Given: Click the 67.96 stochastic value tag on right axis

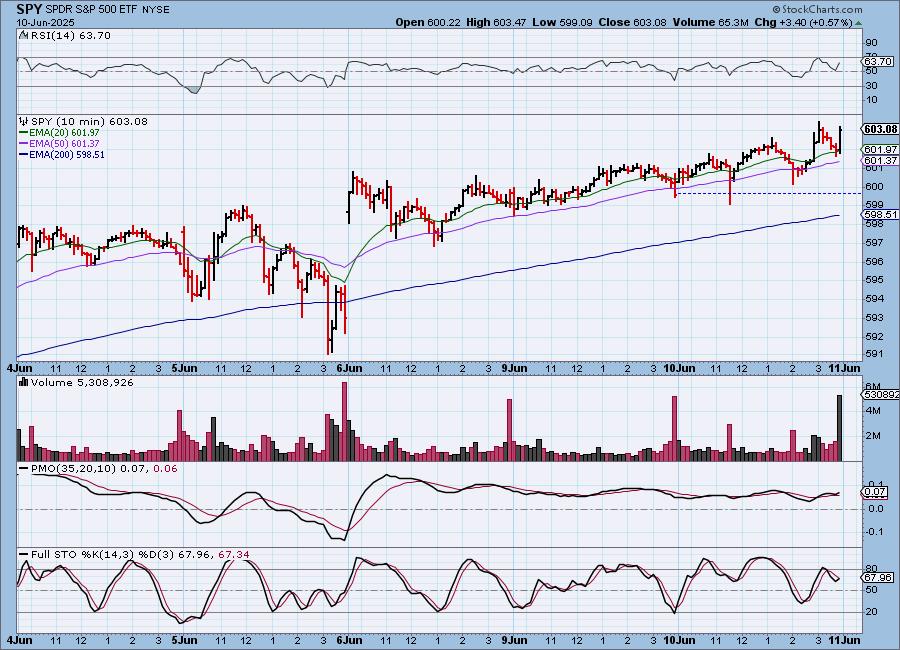Looking at the screenshot, I should [x=878, y=577].
